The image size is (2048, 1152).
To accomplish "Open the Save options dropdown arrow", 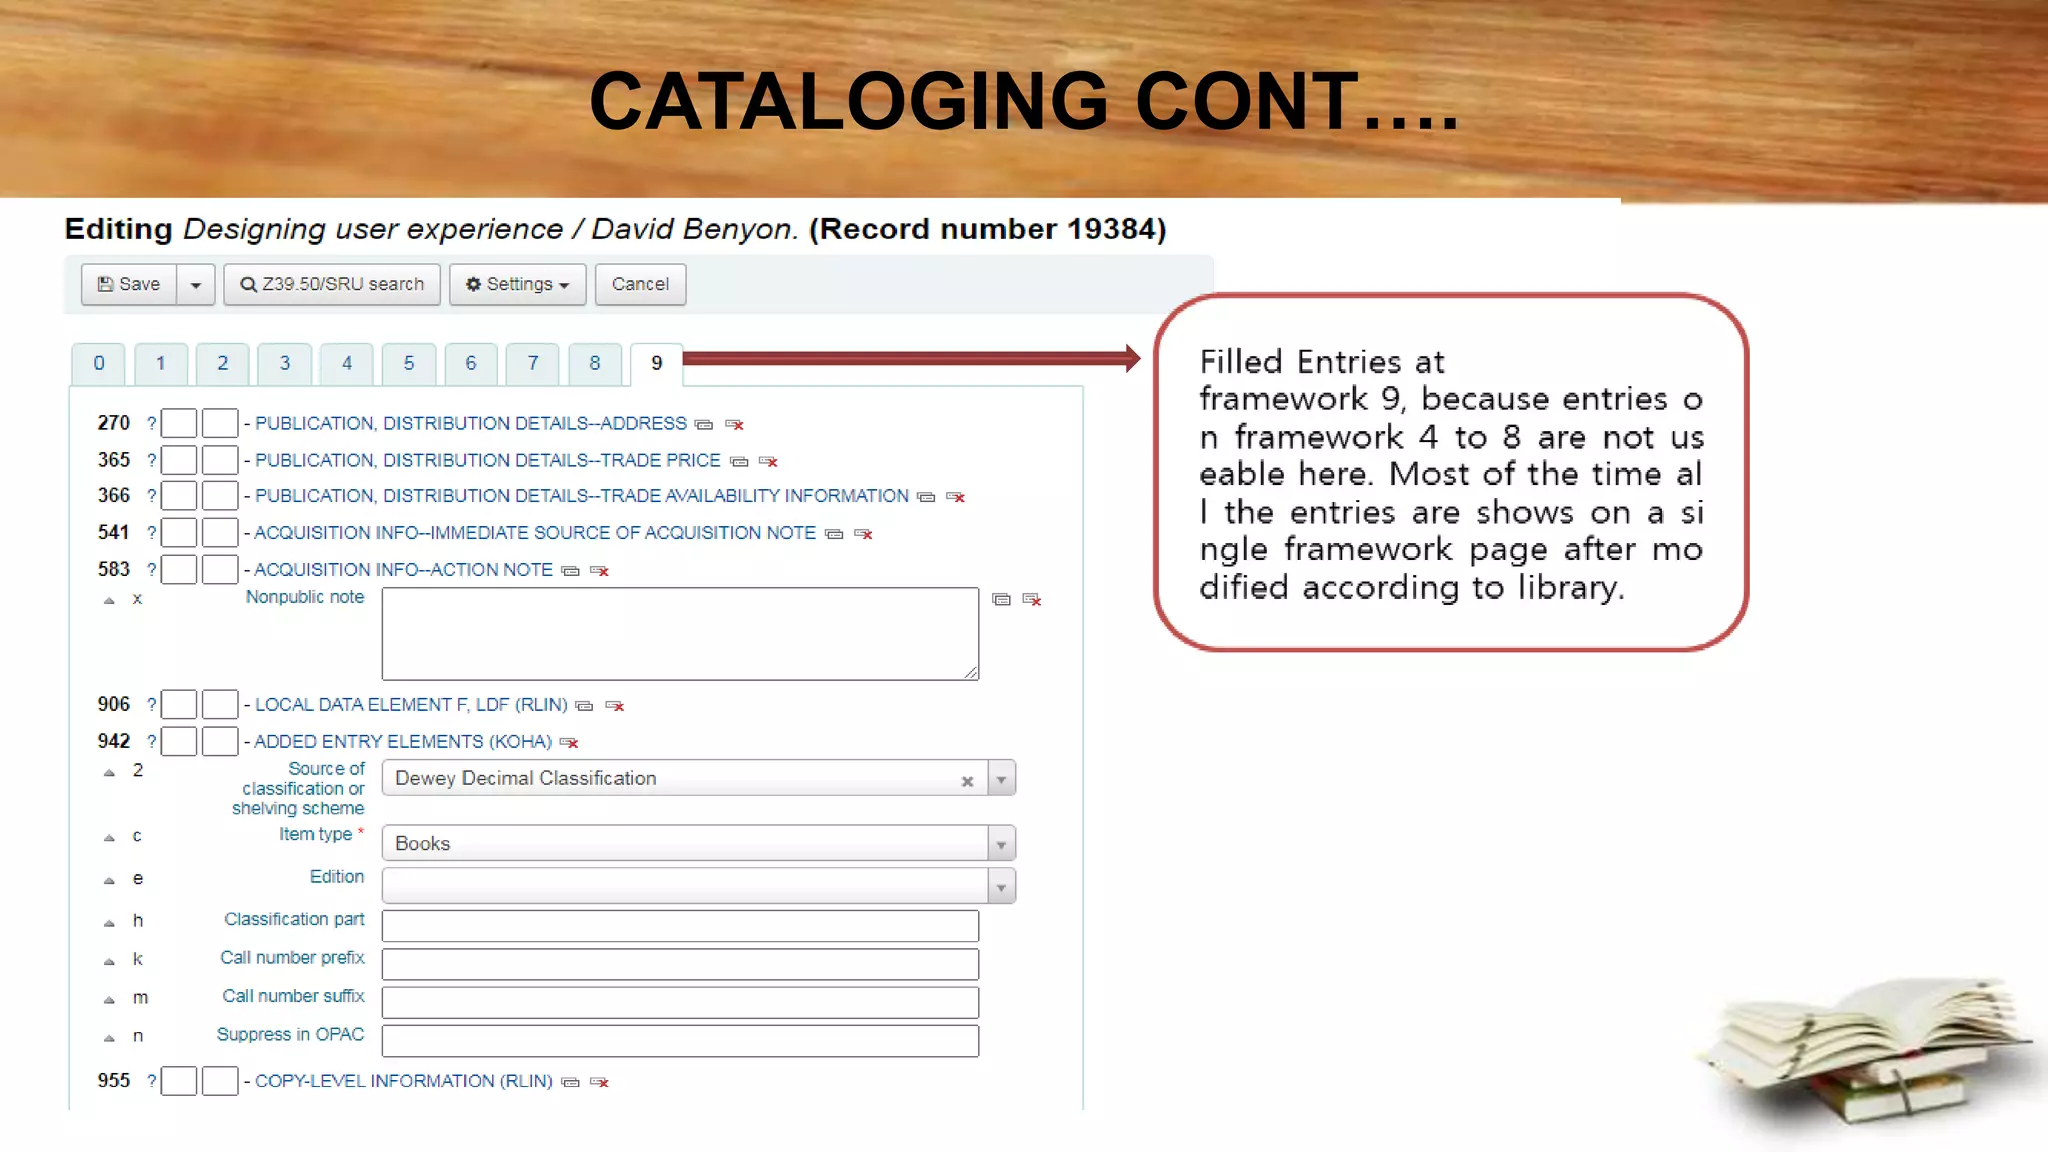I will tap(196, 285).
